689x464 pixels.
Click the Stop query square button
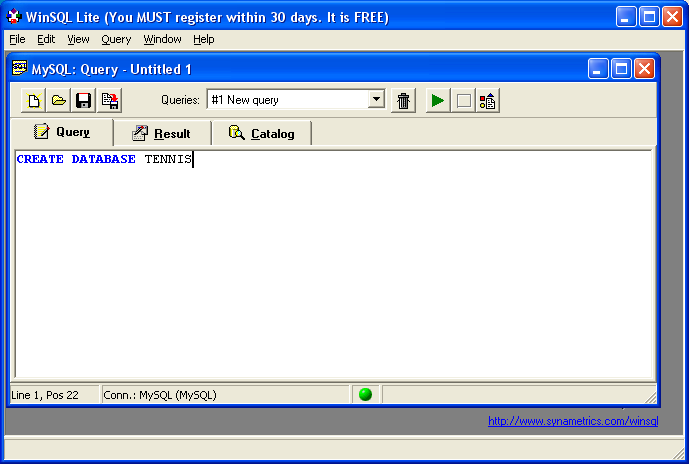[464, 101]
